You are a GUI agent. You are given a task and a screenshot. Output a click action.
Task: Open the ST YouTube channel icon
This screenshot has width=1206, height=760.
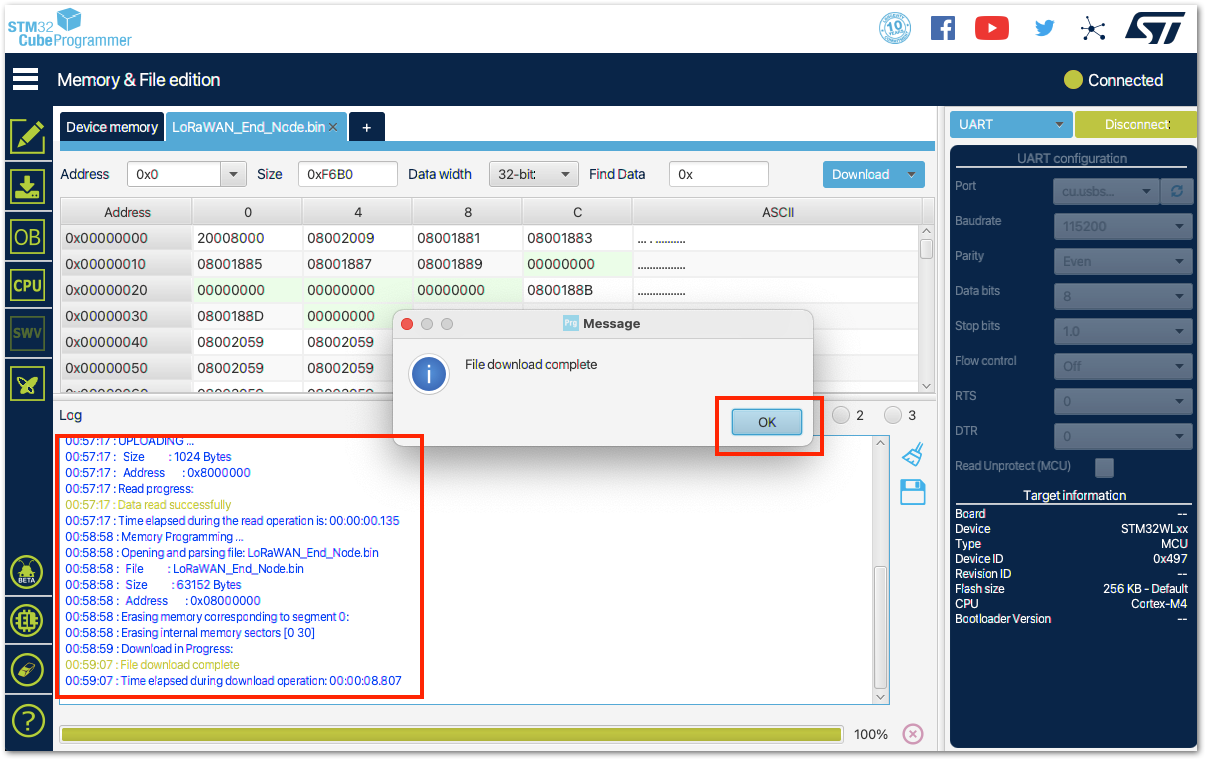point(991,28)
